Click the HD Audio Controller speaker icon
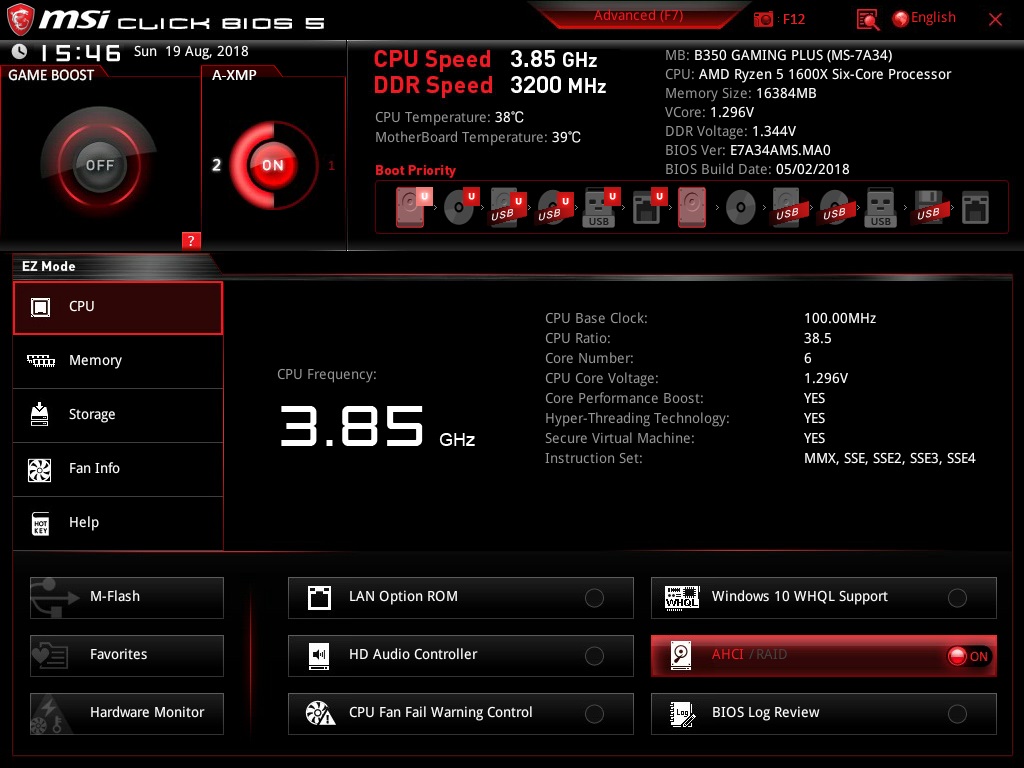The height and width of the screenshot is (768, 1024). [319, 655]
